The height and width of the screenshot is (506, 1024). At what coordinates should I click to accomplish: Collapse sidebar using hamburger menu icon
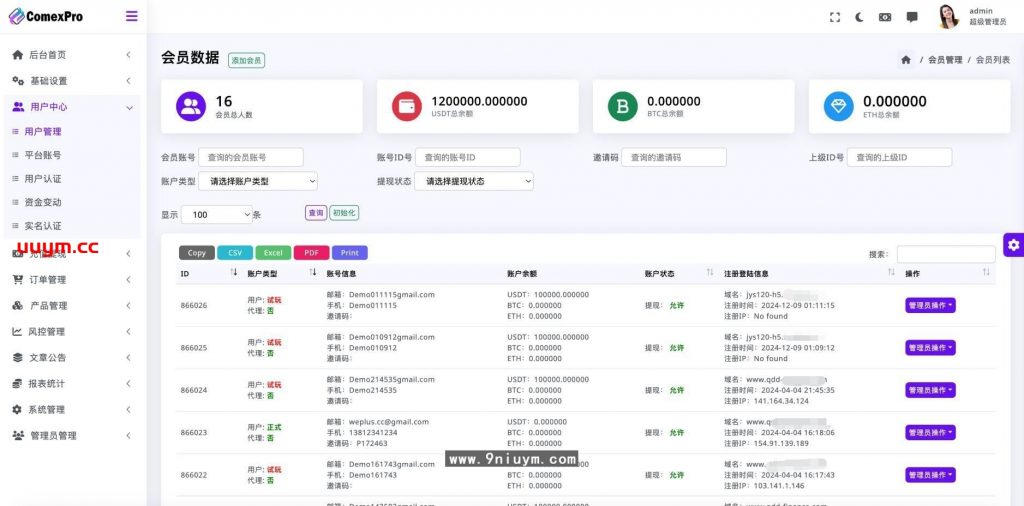tap(132, 16)
